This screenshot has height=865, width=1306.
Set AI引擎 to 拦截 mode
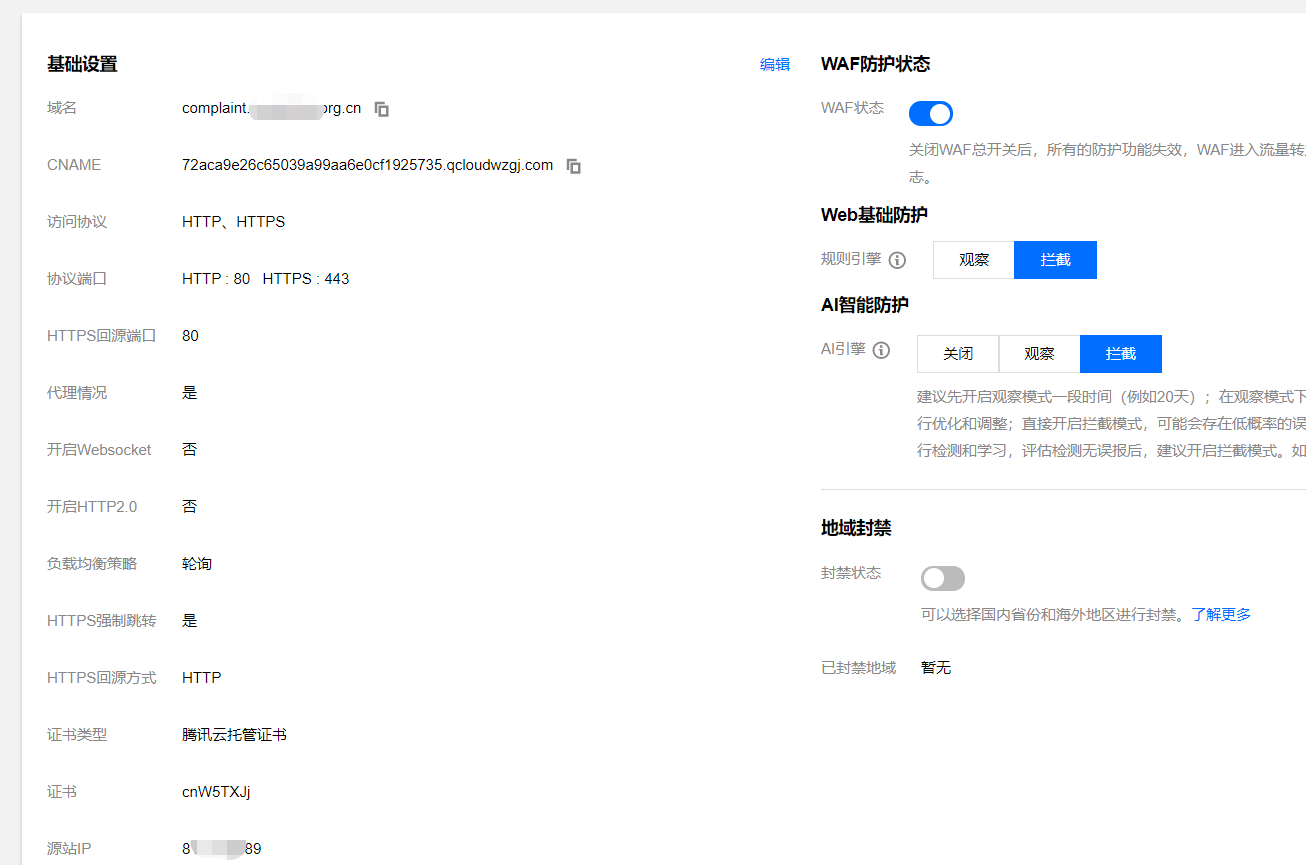(1121, 354)
